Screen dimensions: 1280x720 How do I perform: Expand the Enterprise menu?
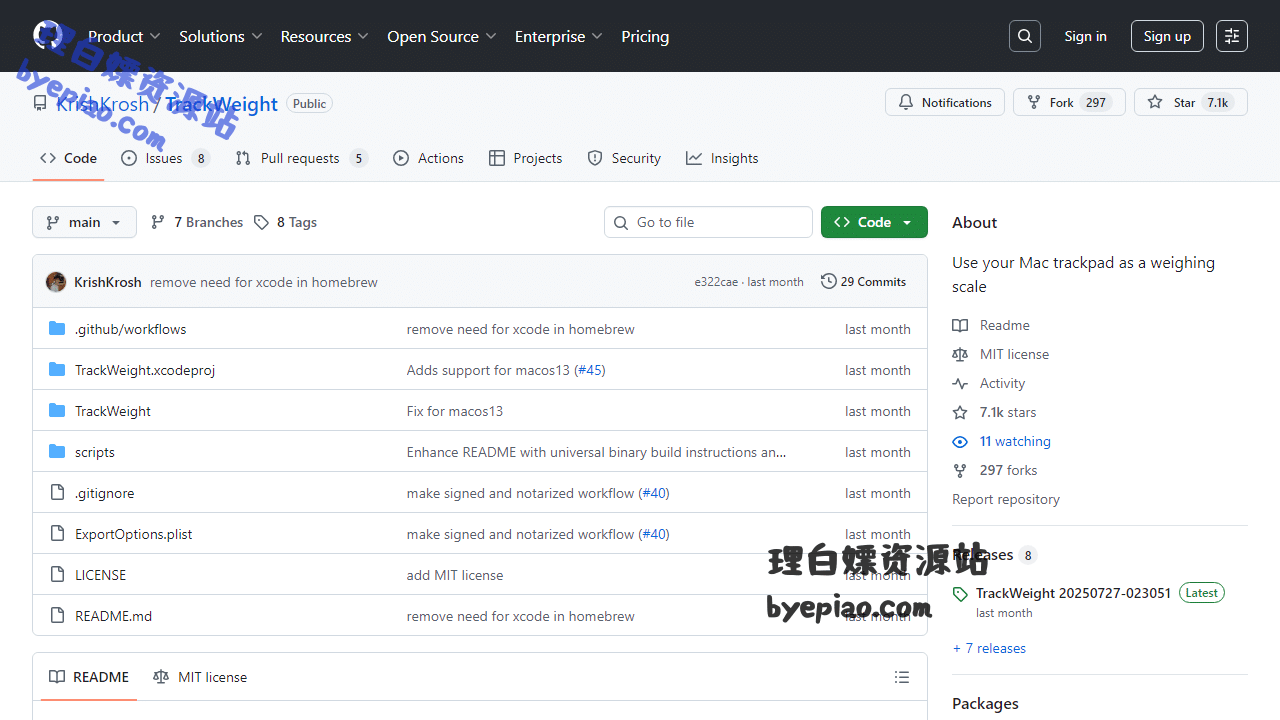[559, 36]
